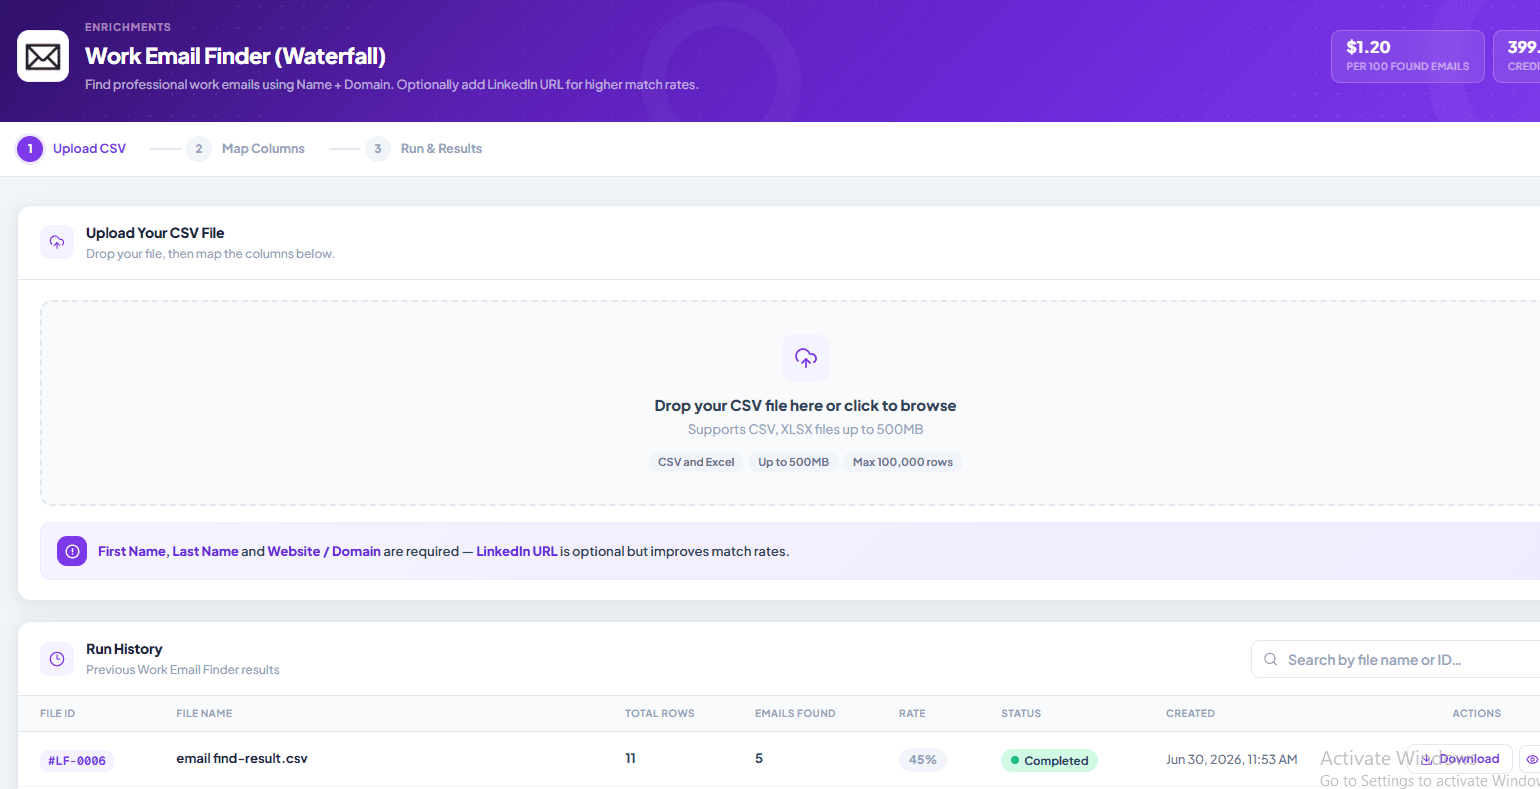Click the info icon in the required fields notice
This screenshot has height=789, width=1540.
(72, 551)
